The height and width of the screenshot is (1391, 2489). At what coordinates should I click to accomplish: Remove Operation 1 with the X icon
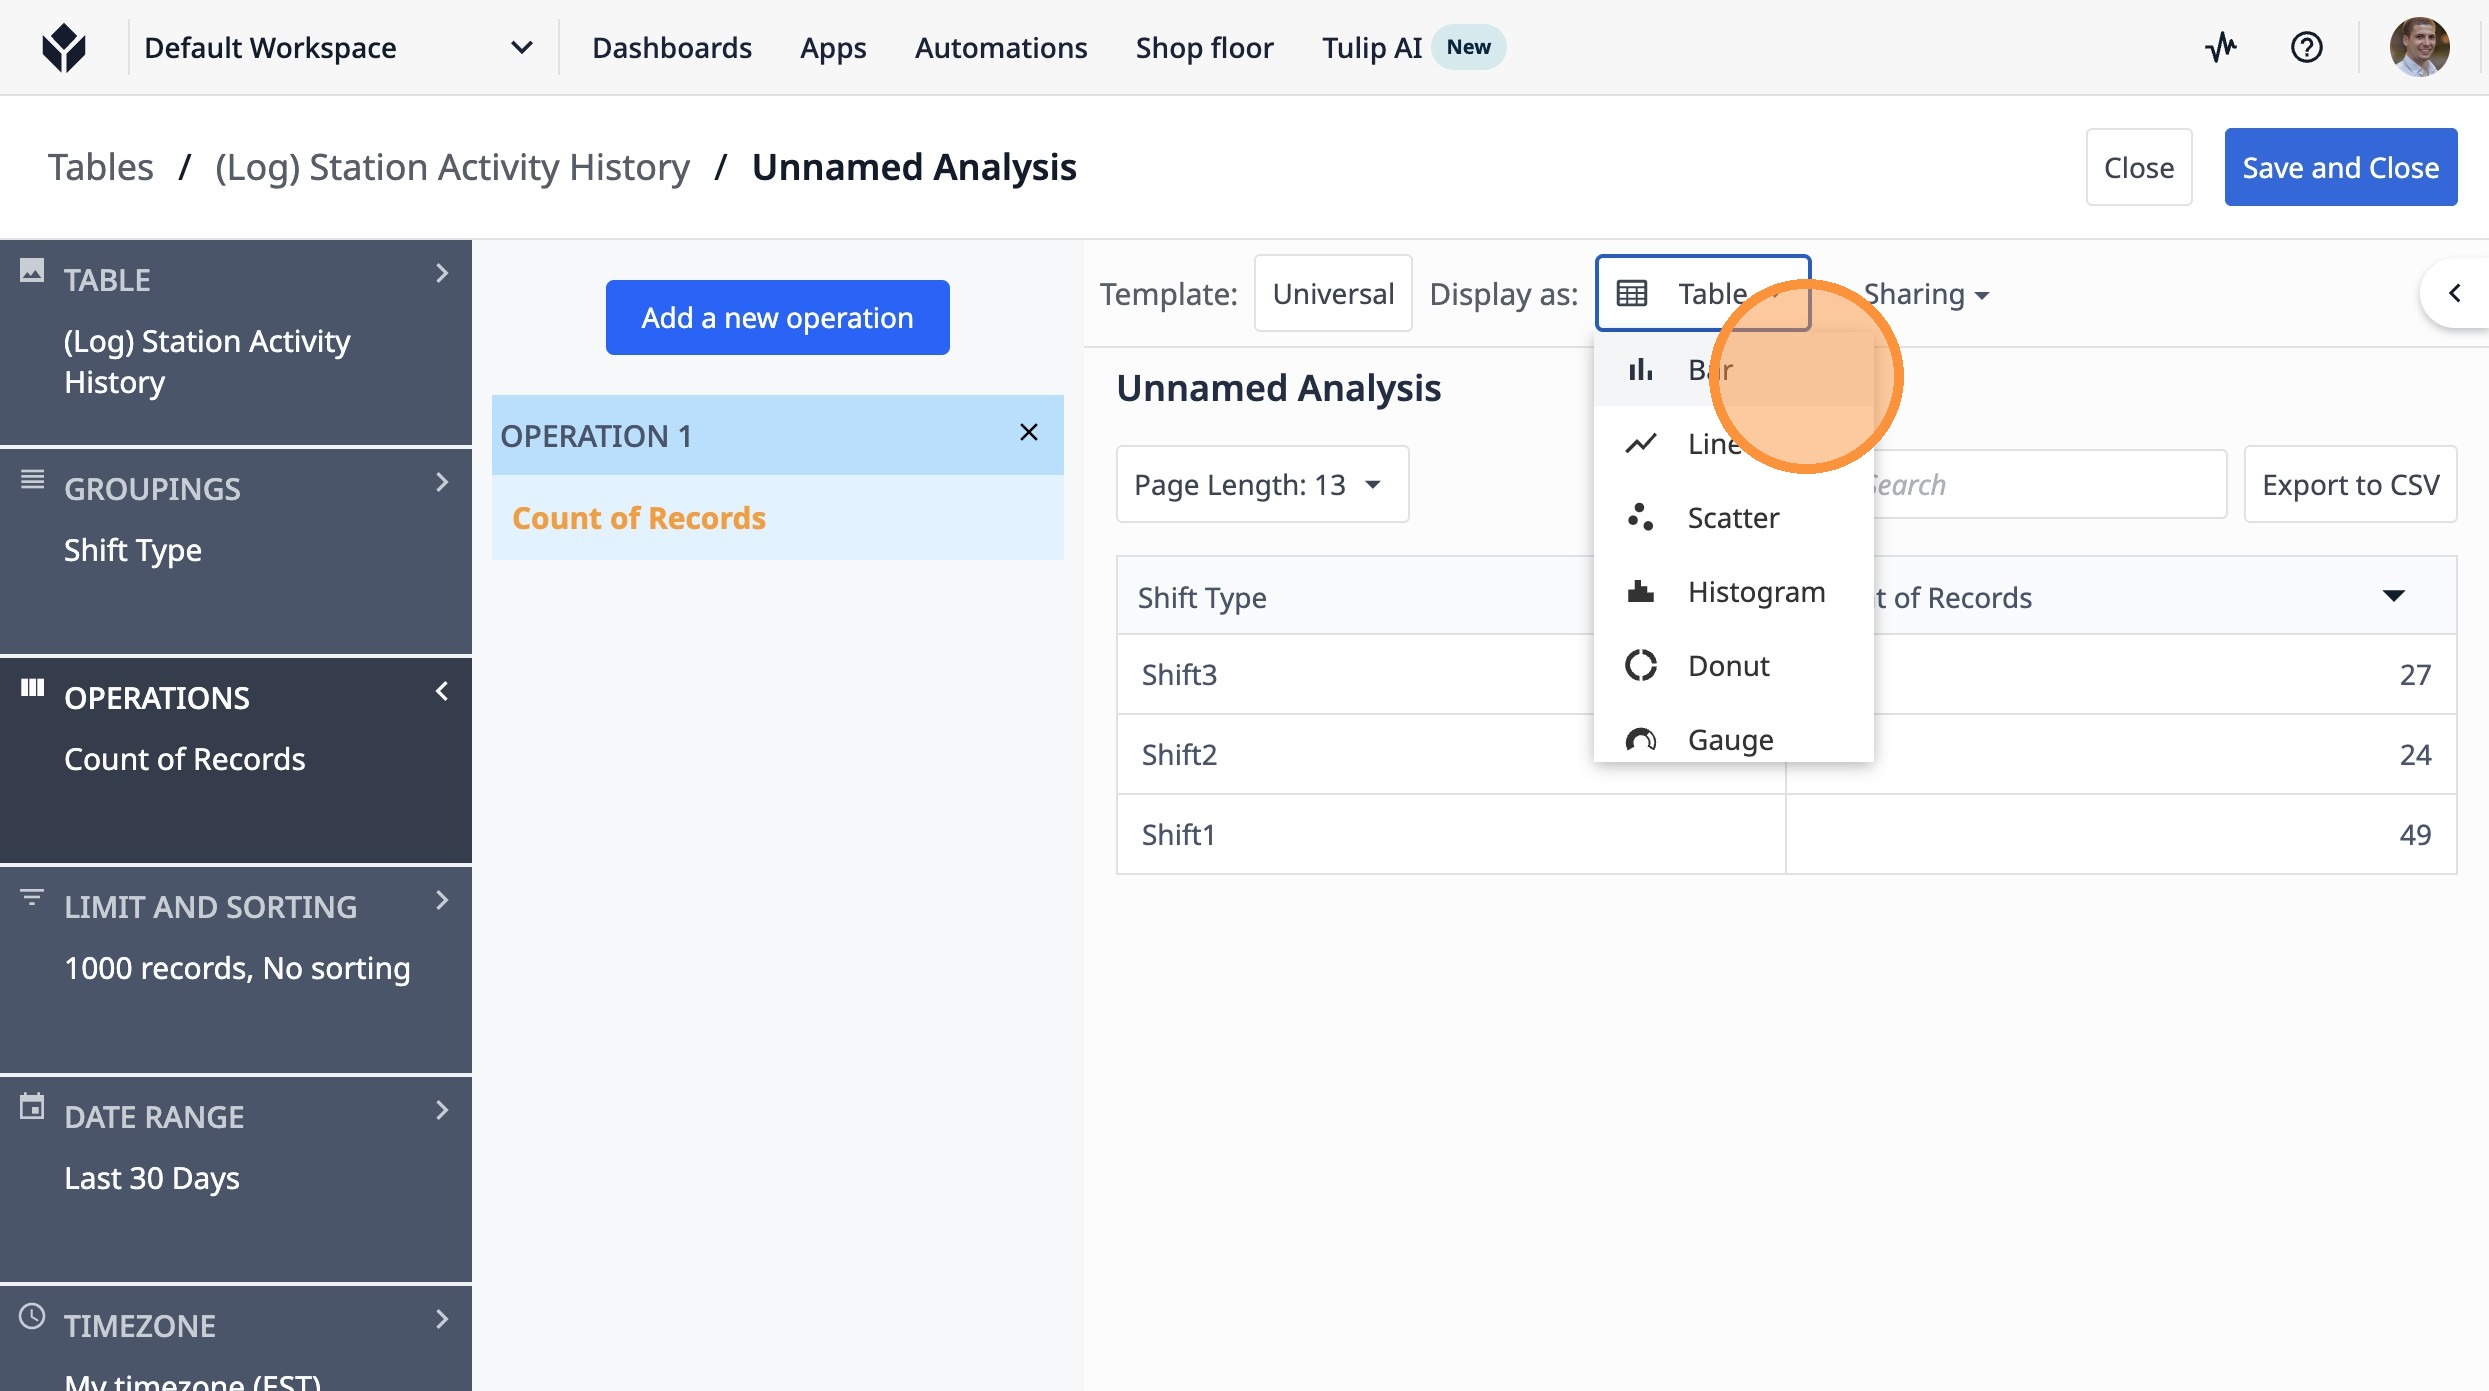coord(1028,433)
